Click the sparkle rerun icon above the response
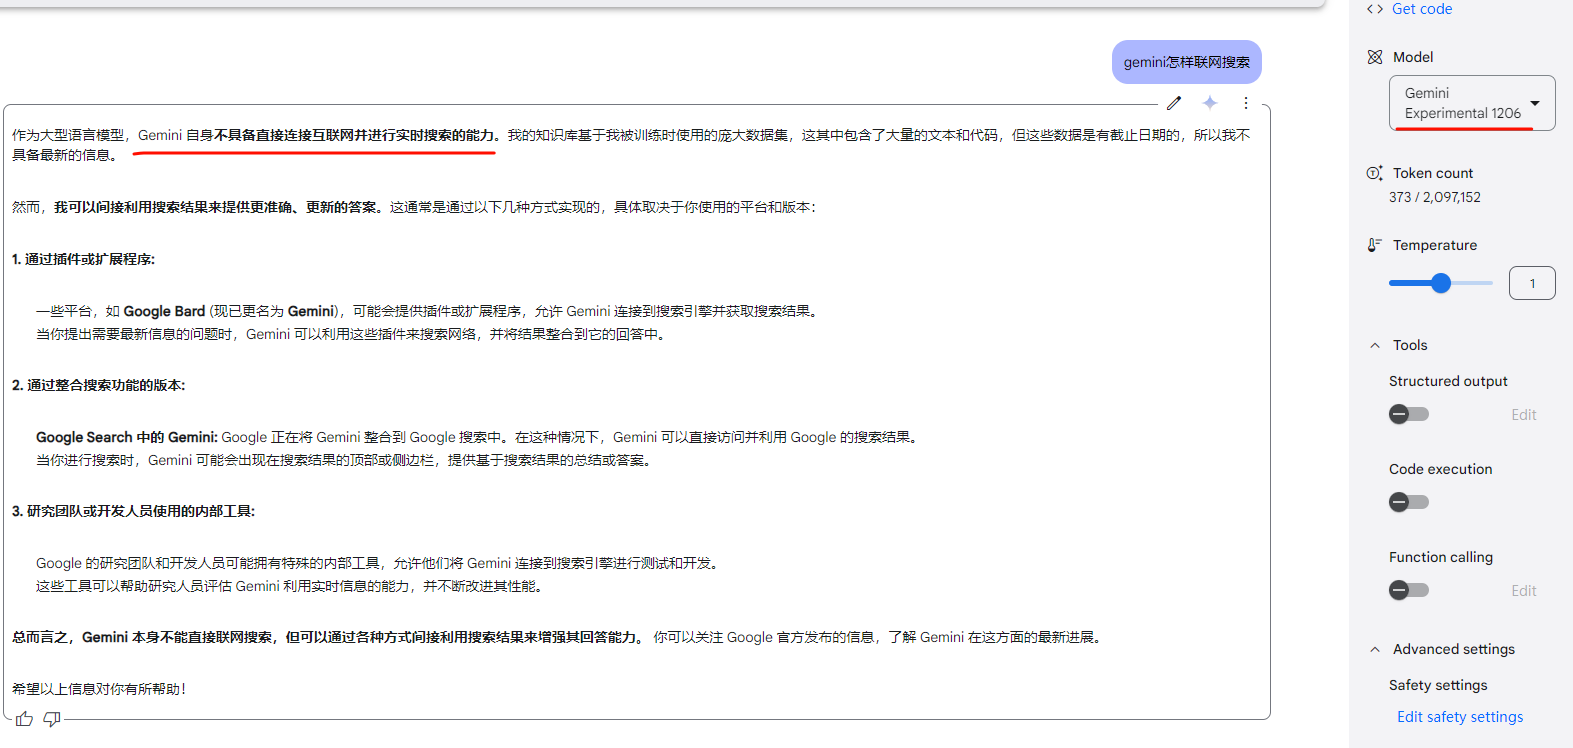 point(1210,103)
